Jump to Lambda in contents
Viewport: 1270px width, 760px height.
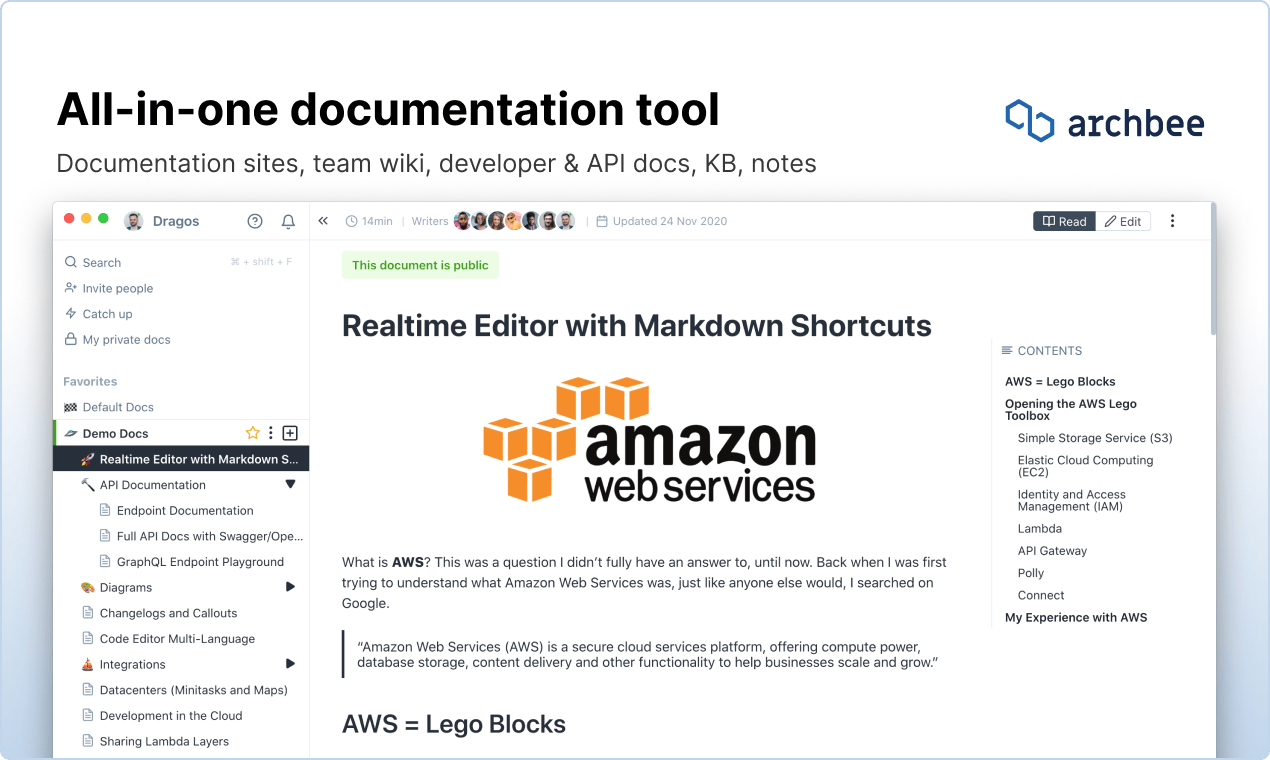coord(1040,529)
